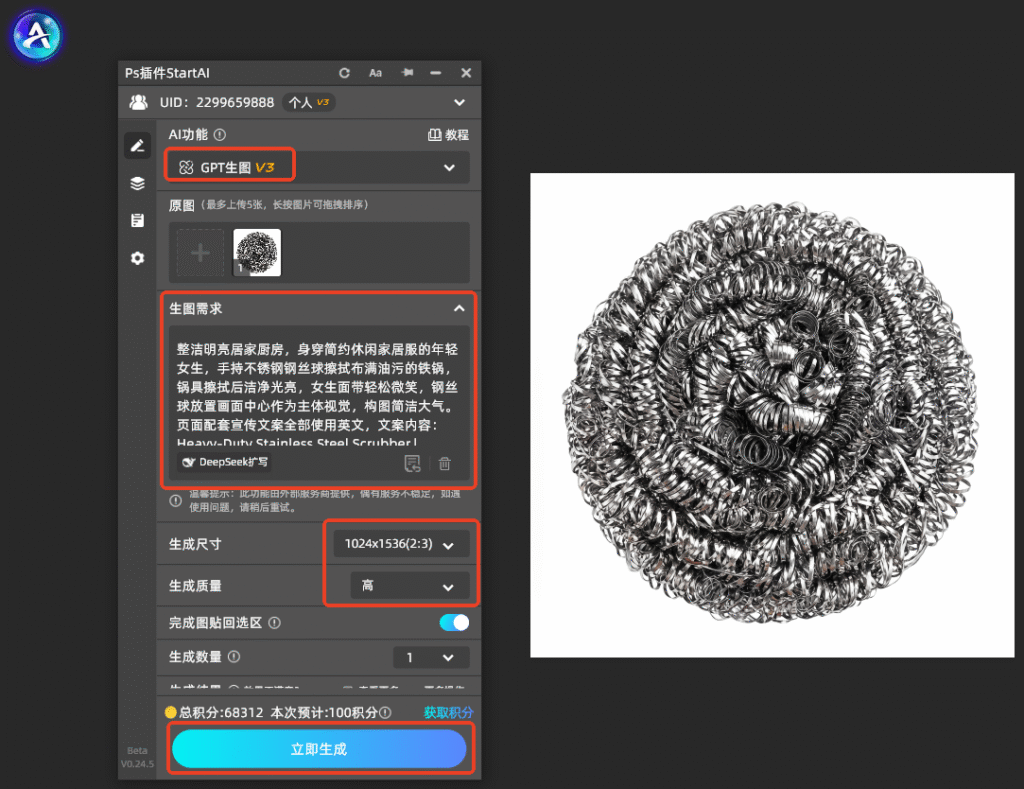
Task: Select the pencil edit tab in sidebar
Action: [137, 146]
